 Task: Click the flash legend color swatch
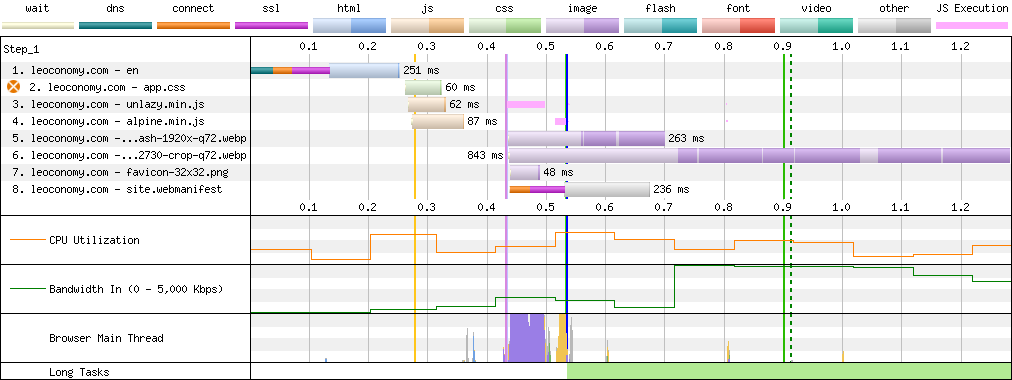click(x=661, y=26)
